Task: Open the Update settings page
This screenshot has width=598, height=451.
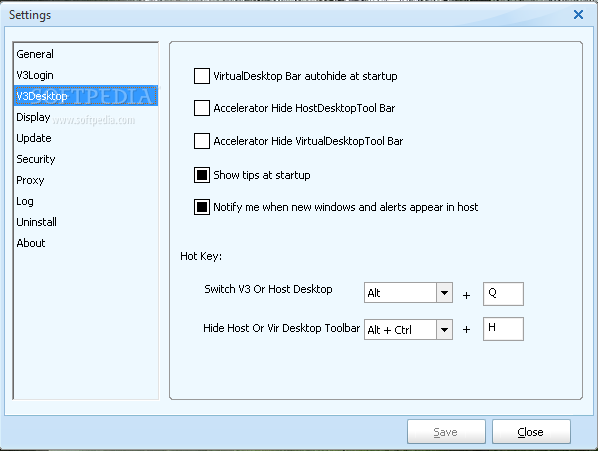Action: (86, 138)
